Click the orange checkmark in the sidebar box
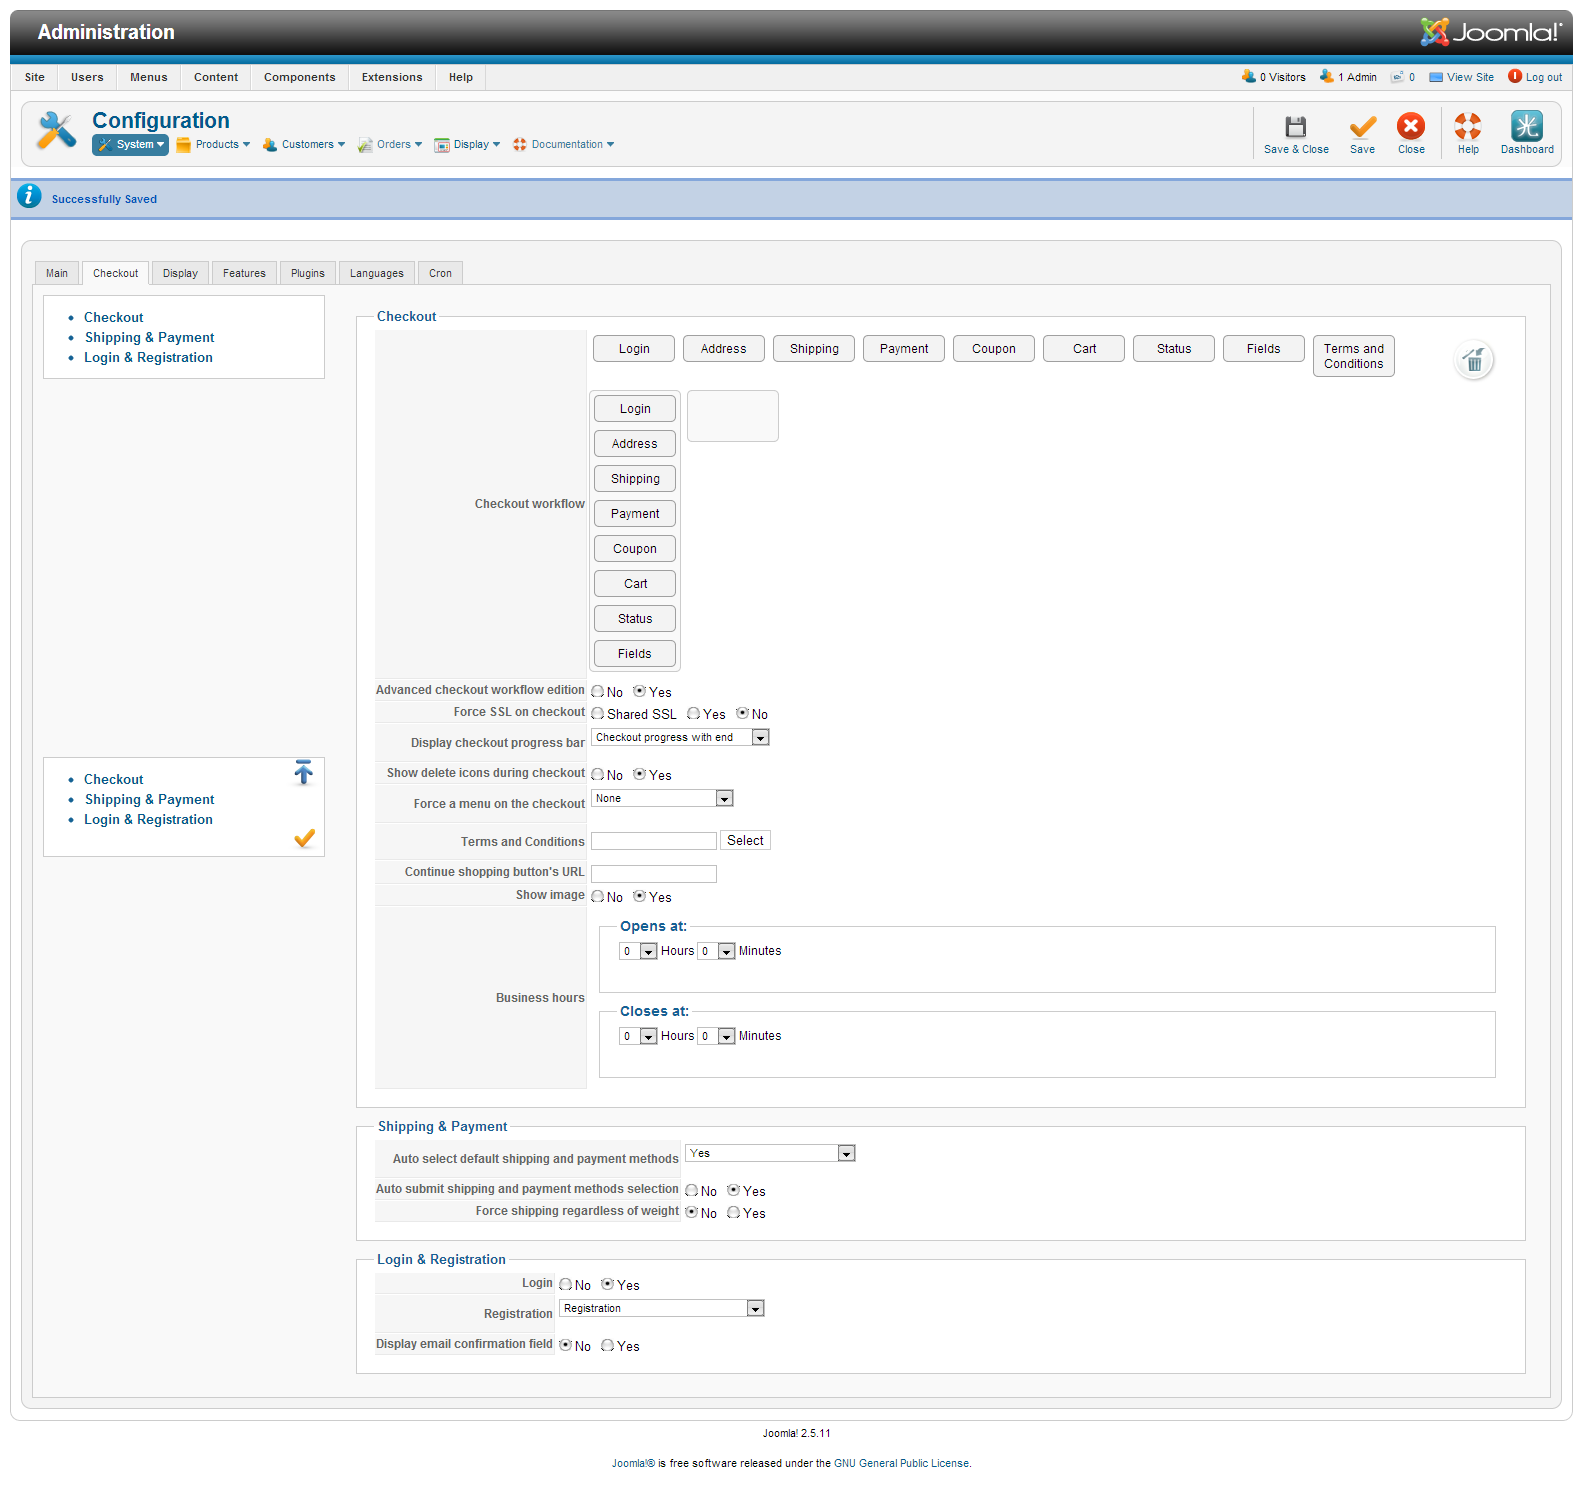This screenshot has height=1493, width=1583. tap(304, 838)
